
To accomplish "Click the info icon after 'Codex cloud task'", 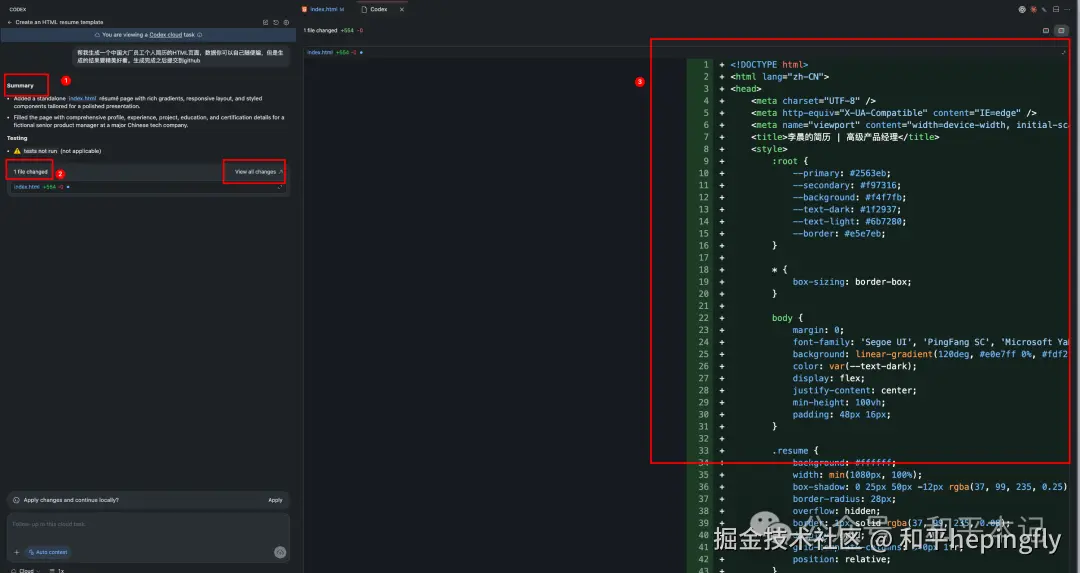I will pos(200,34).
